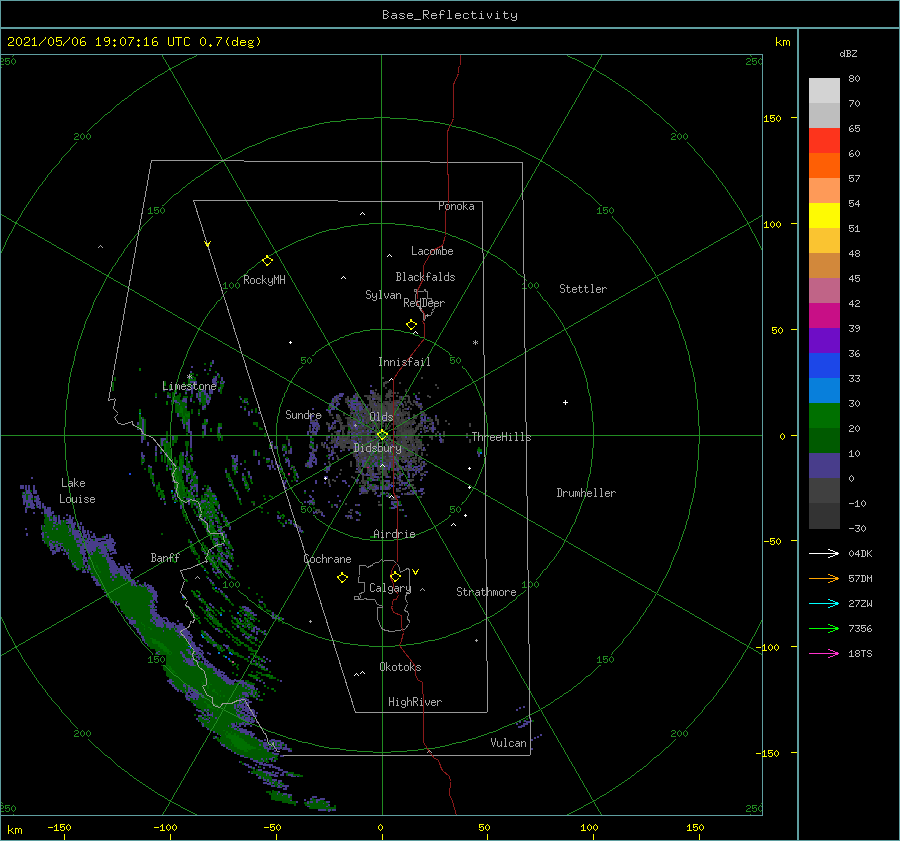This screenshot has height=841, width=900.
Task: Click the HighRiver label
Action: [x=415, y=702]
